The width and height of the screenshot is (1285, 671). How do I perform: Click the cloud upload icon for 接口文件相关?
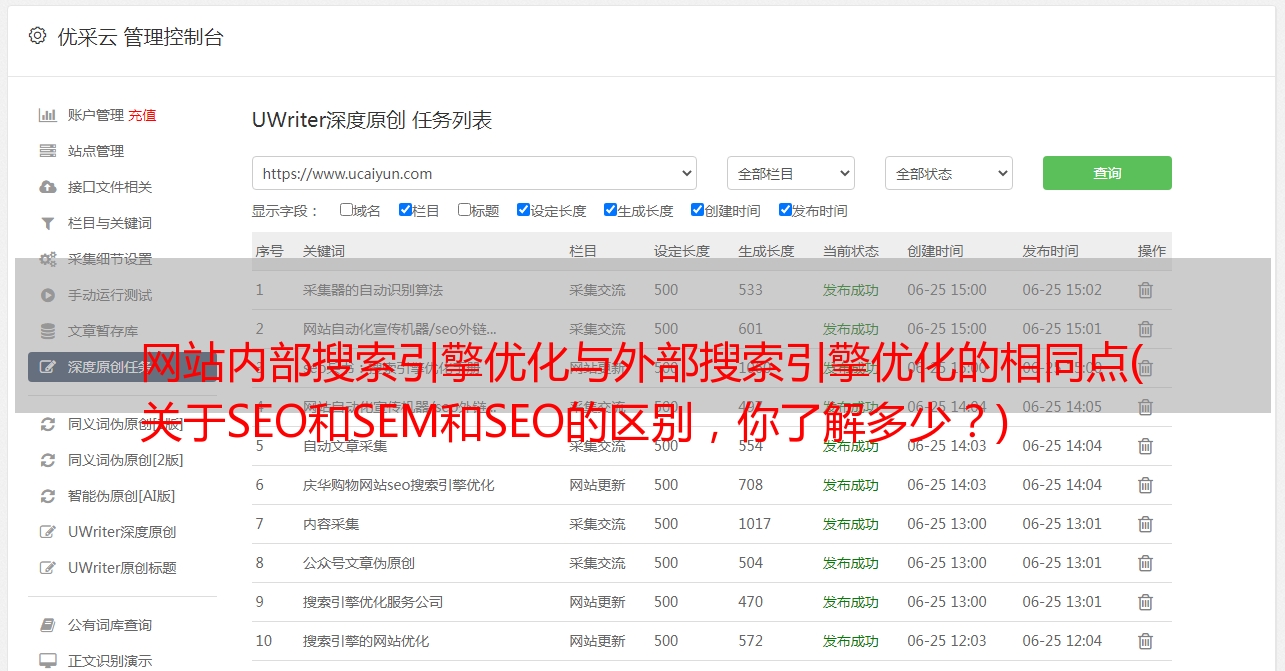pos(47,187)
